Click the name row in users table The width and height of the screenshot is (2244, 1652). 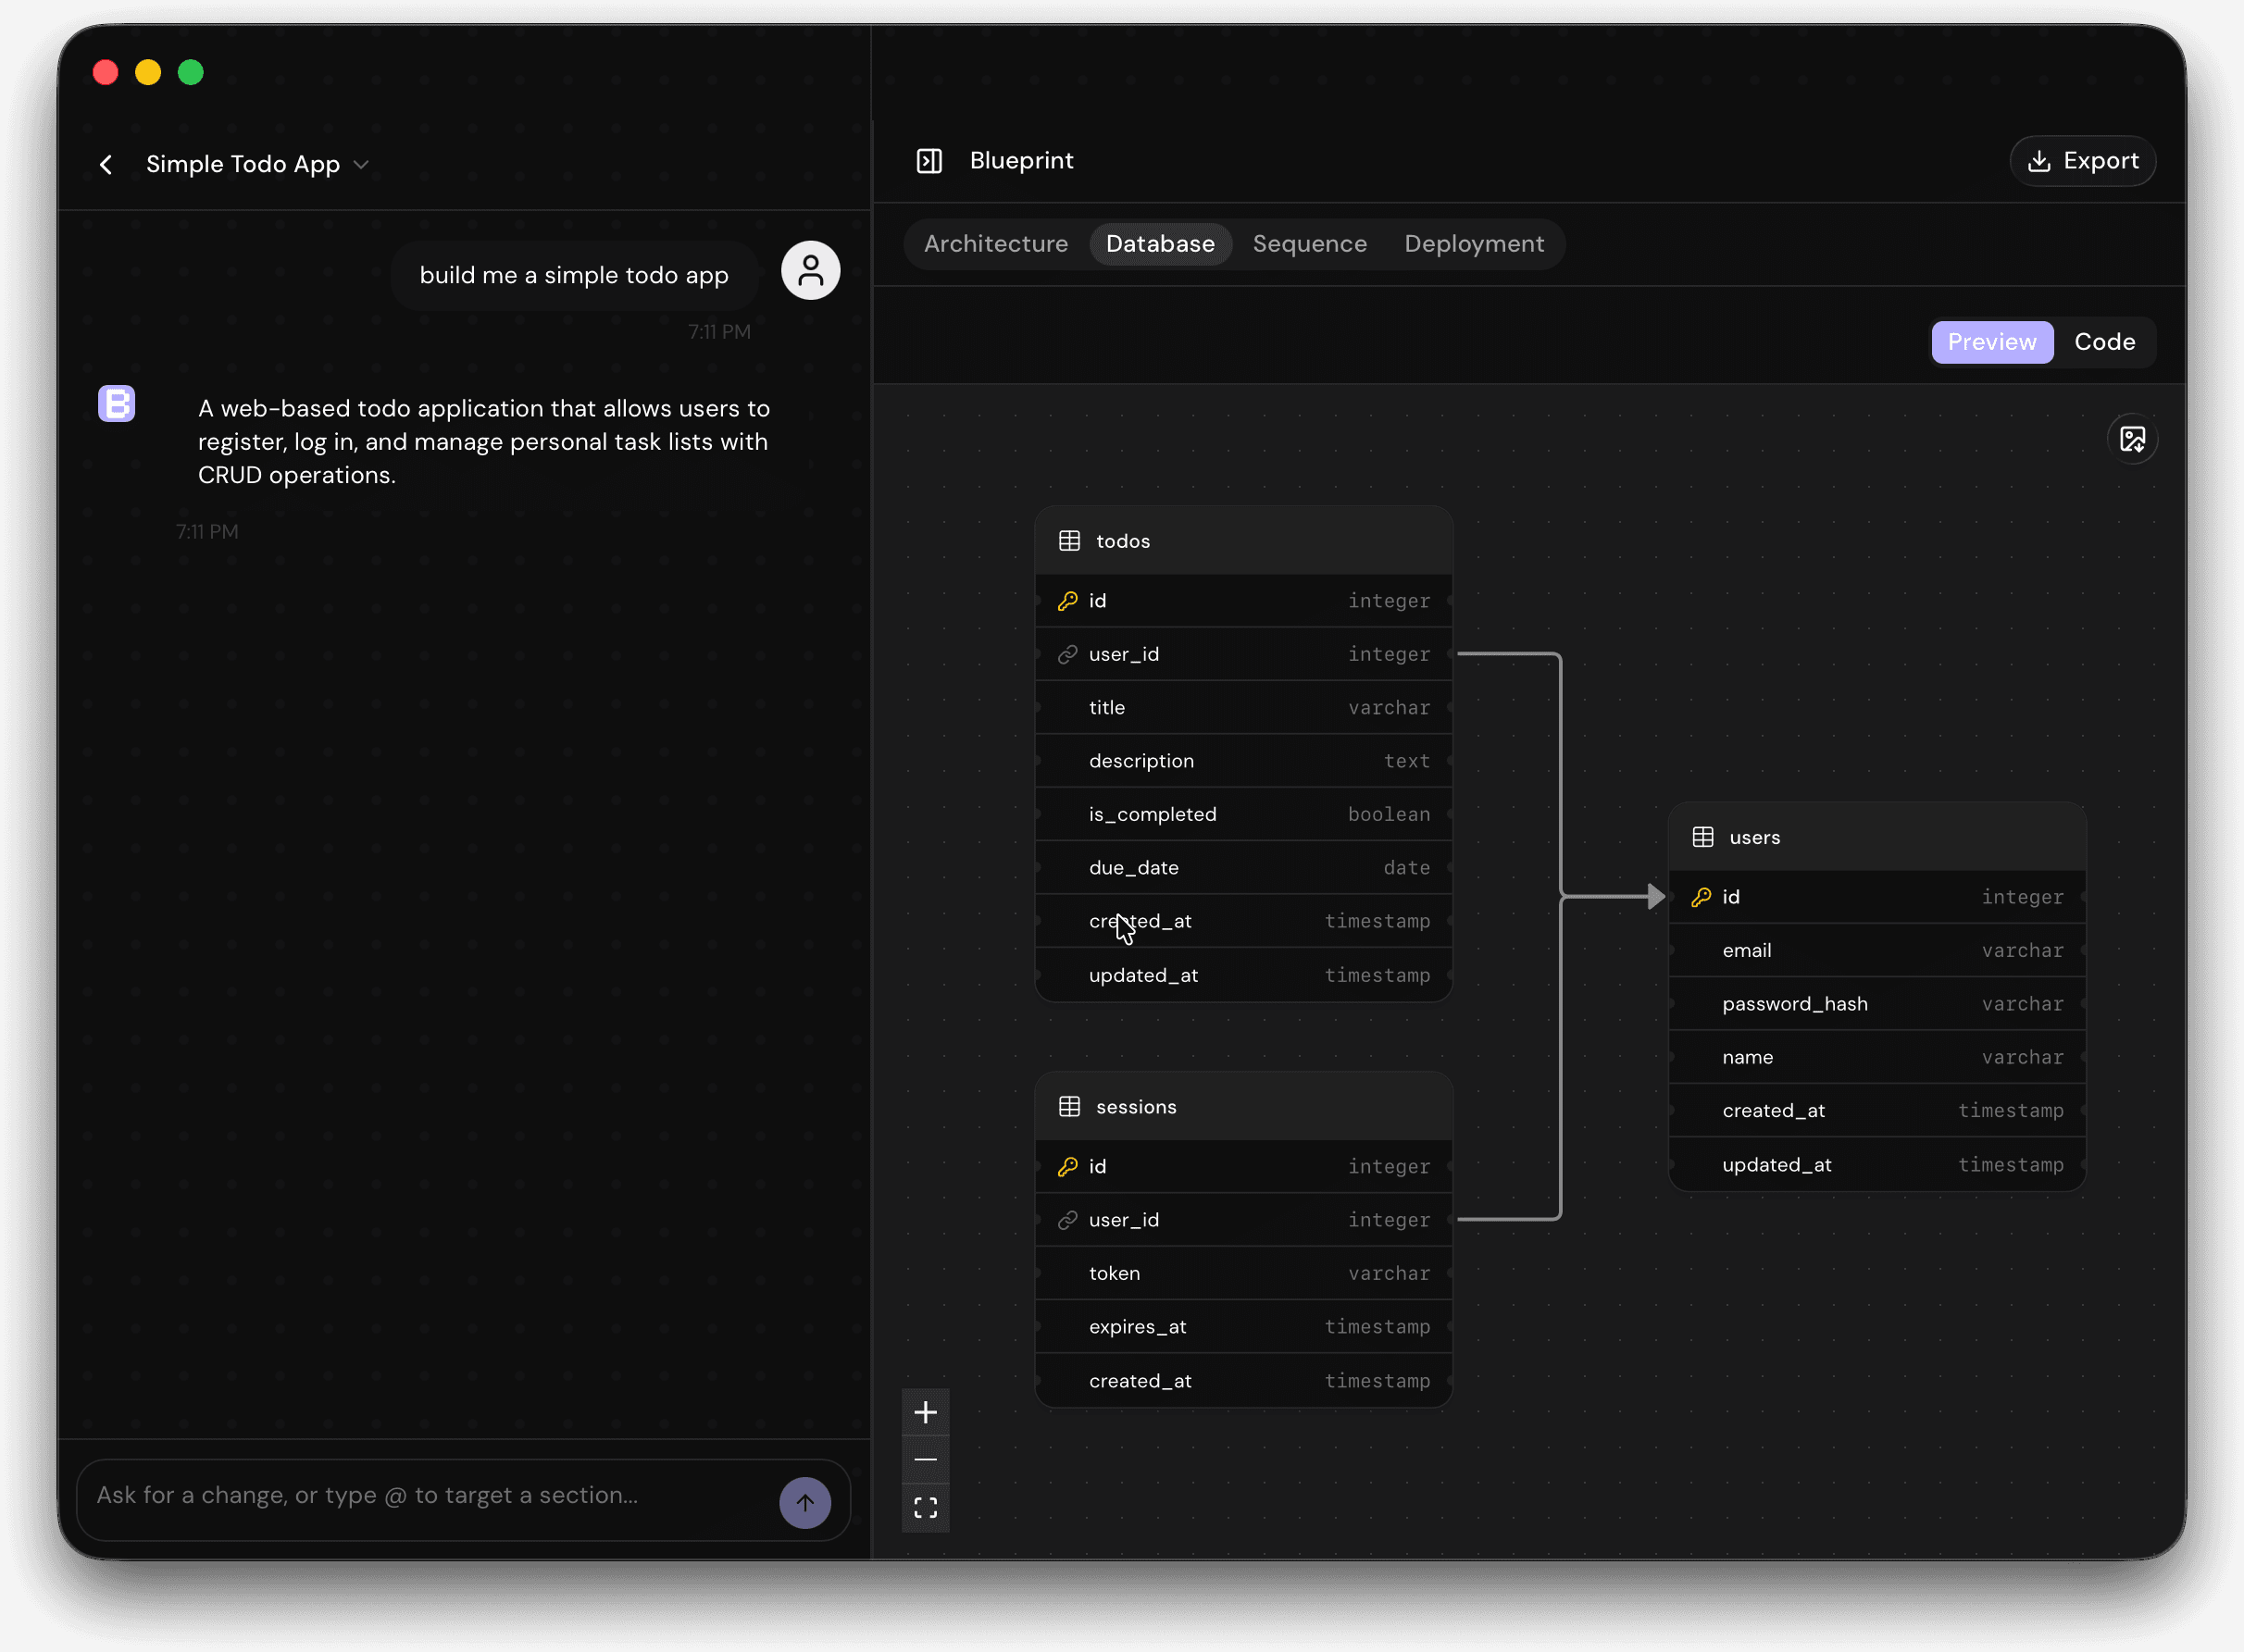pos(1877,1057)
